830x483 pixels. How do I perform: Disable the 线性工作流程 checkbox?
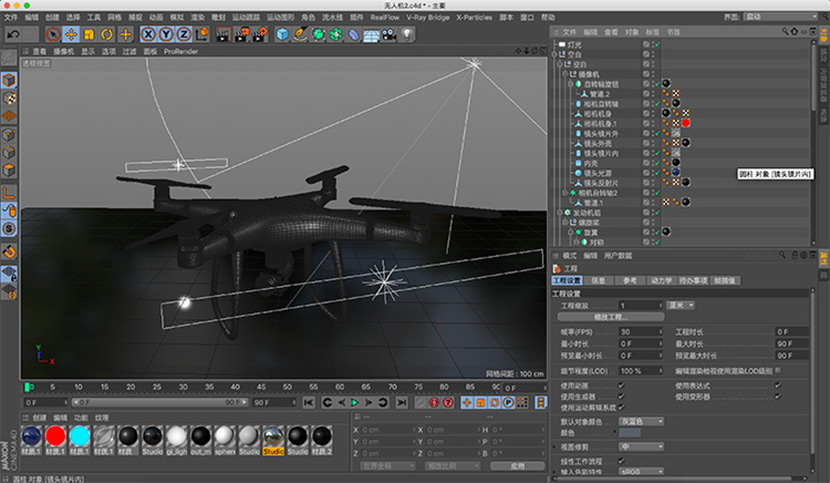pyautogui.click(x=623, y=459)
